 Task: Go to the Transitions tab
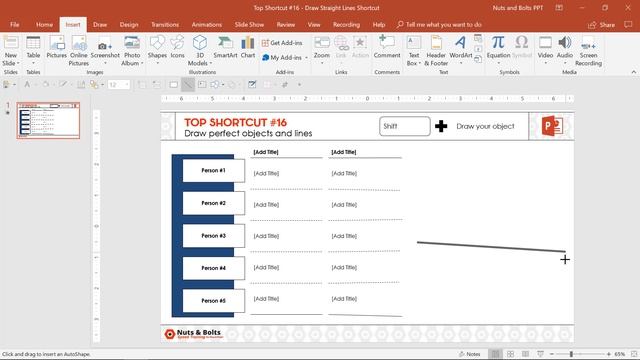click(165, 24)
